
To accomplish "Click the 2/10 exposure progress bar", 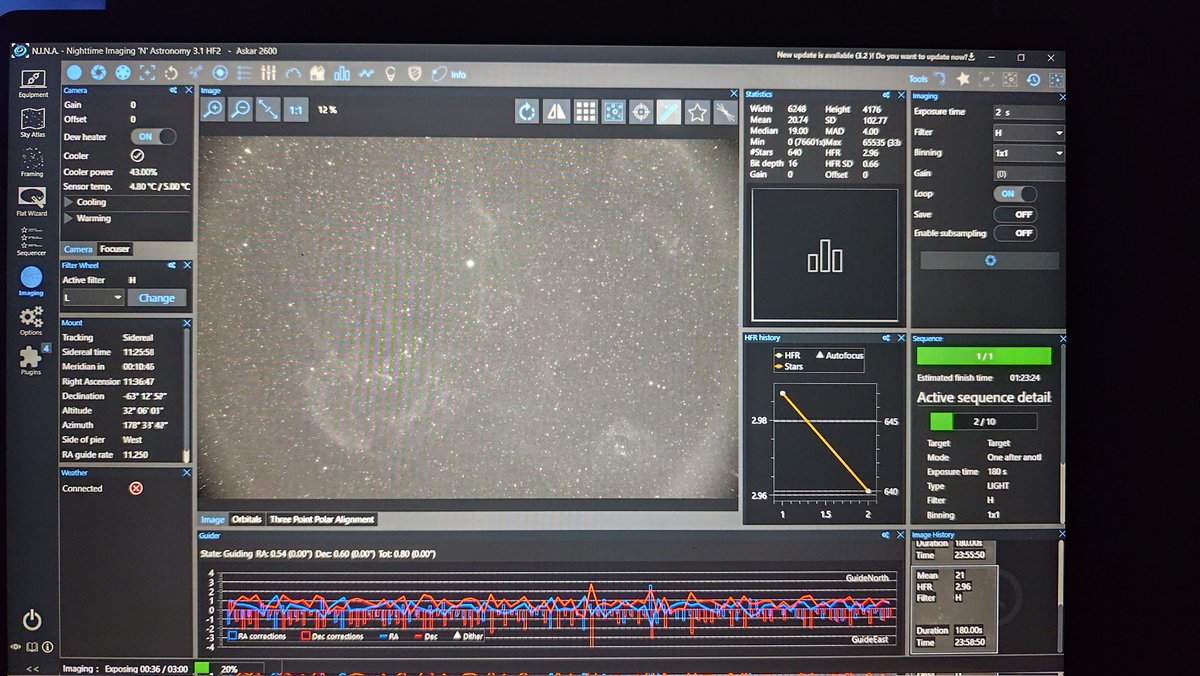I will [x=983, y=422].
